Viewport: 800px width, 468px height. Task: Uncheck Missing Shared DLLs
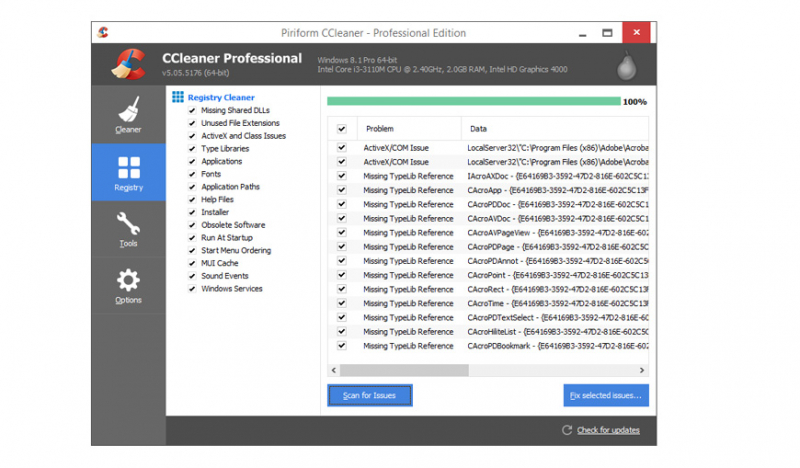(x=192, y=110)
